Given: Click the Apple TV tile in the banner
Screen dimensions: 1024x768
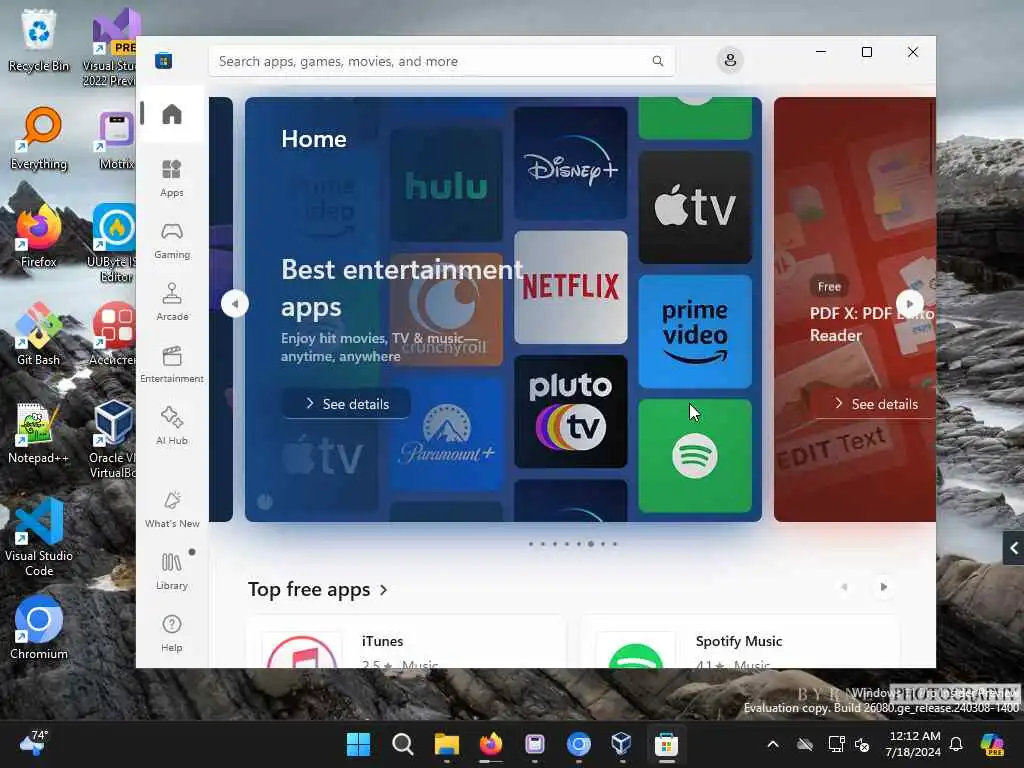Looking at the screenshot, I should 695,207.
